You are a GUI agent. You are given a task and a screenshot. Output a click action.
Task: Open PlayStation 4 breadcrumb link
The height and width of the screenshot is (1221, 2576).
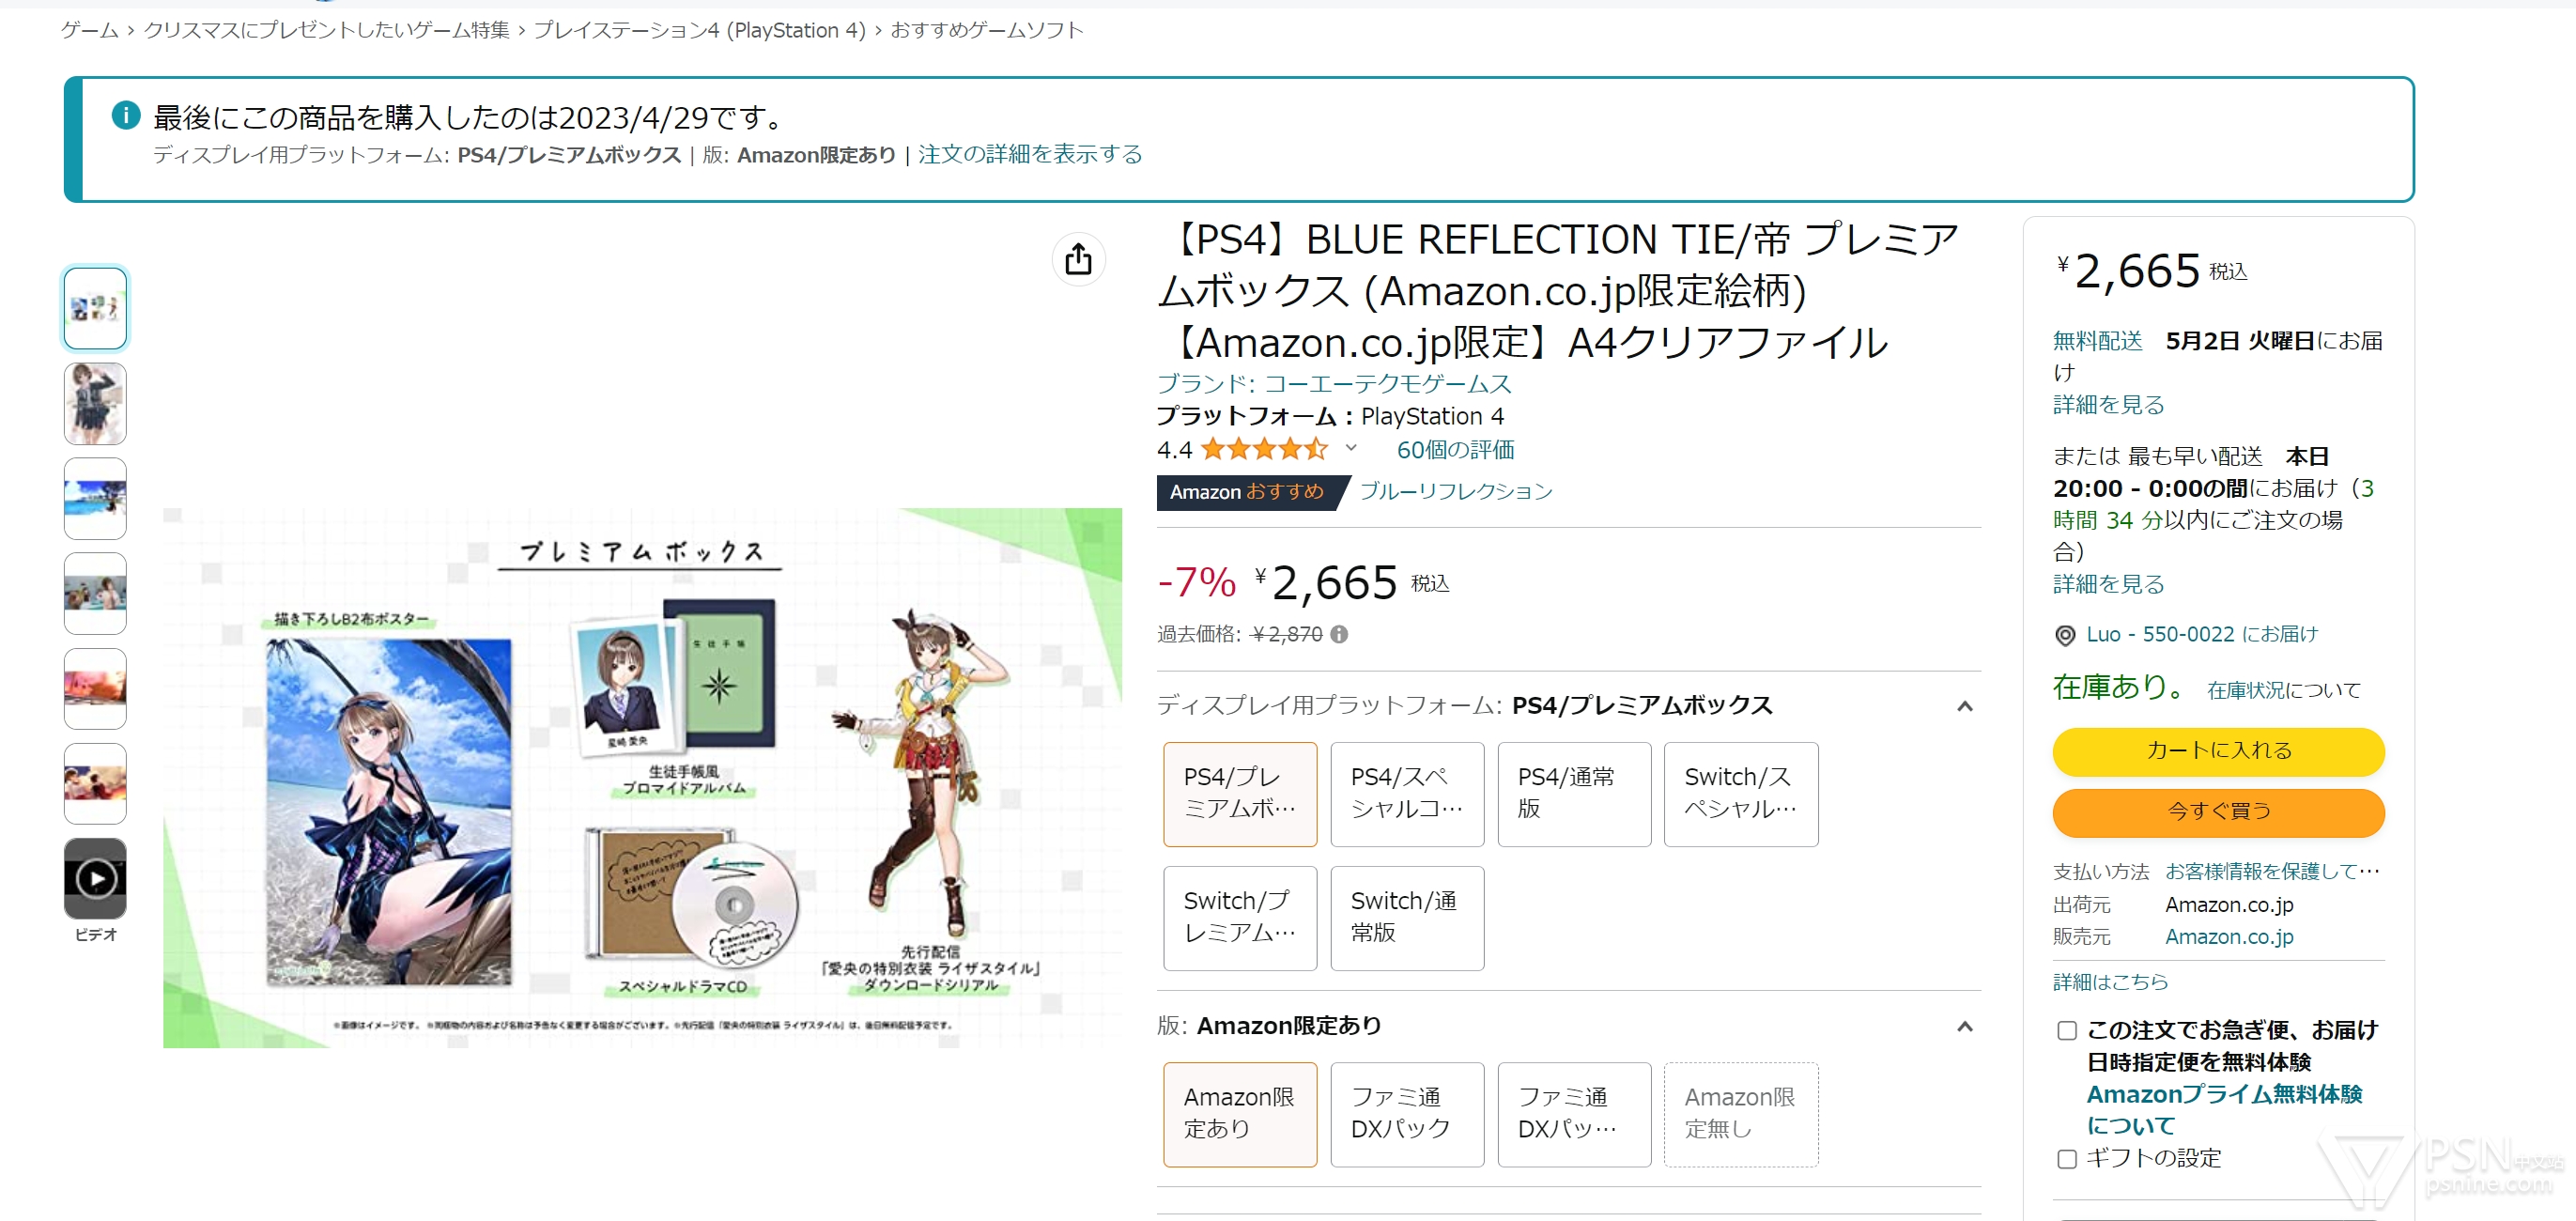(x=699, y=30)
